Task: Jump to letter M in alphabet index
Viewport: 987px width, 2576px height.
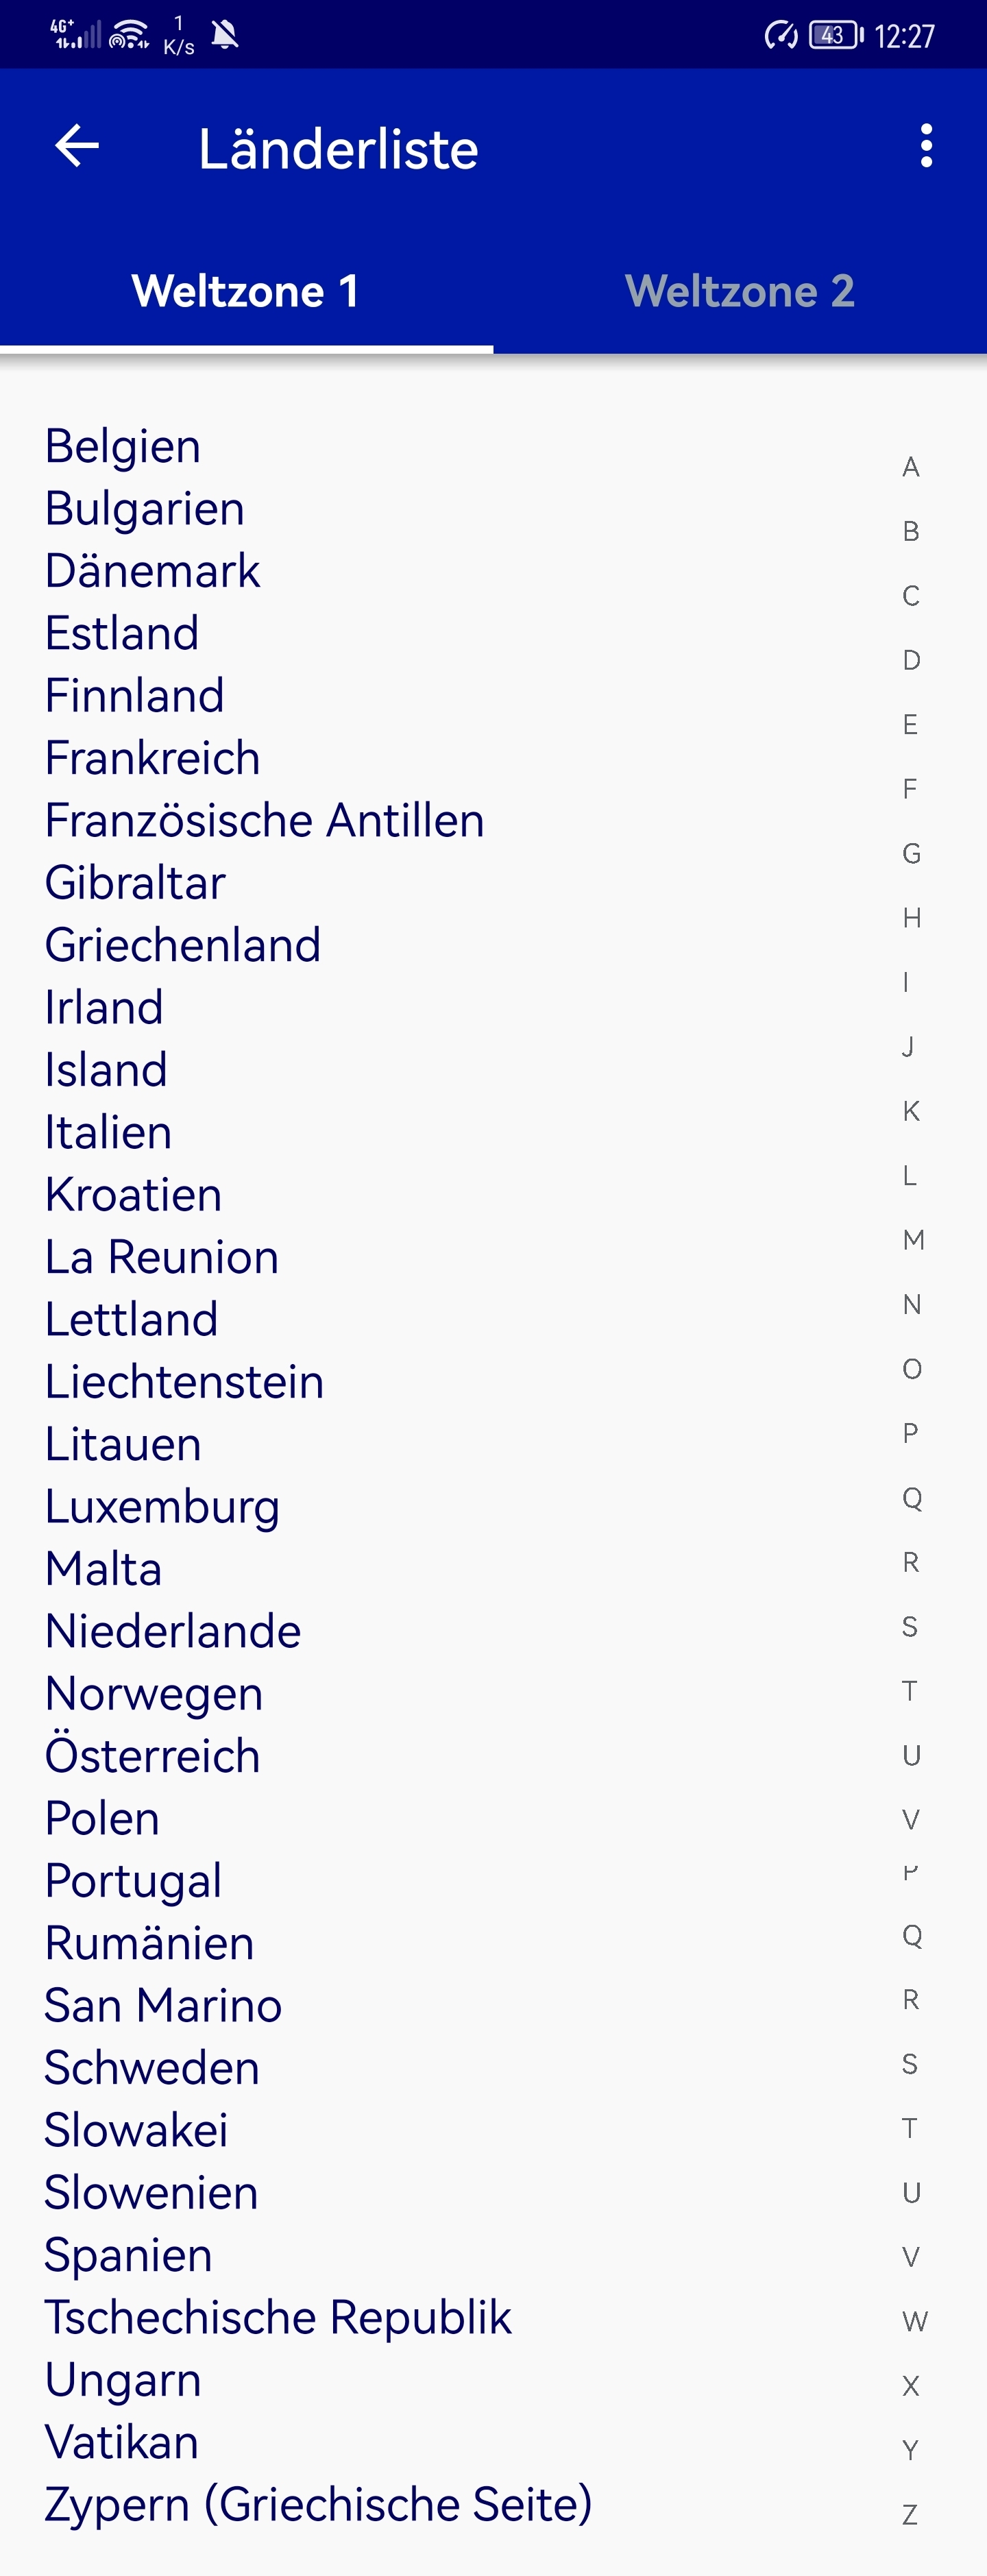Action: pyautogui.click(x=913, y=1240)
